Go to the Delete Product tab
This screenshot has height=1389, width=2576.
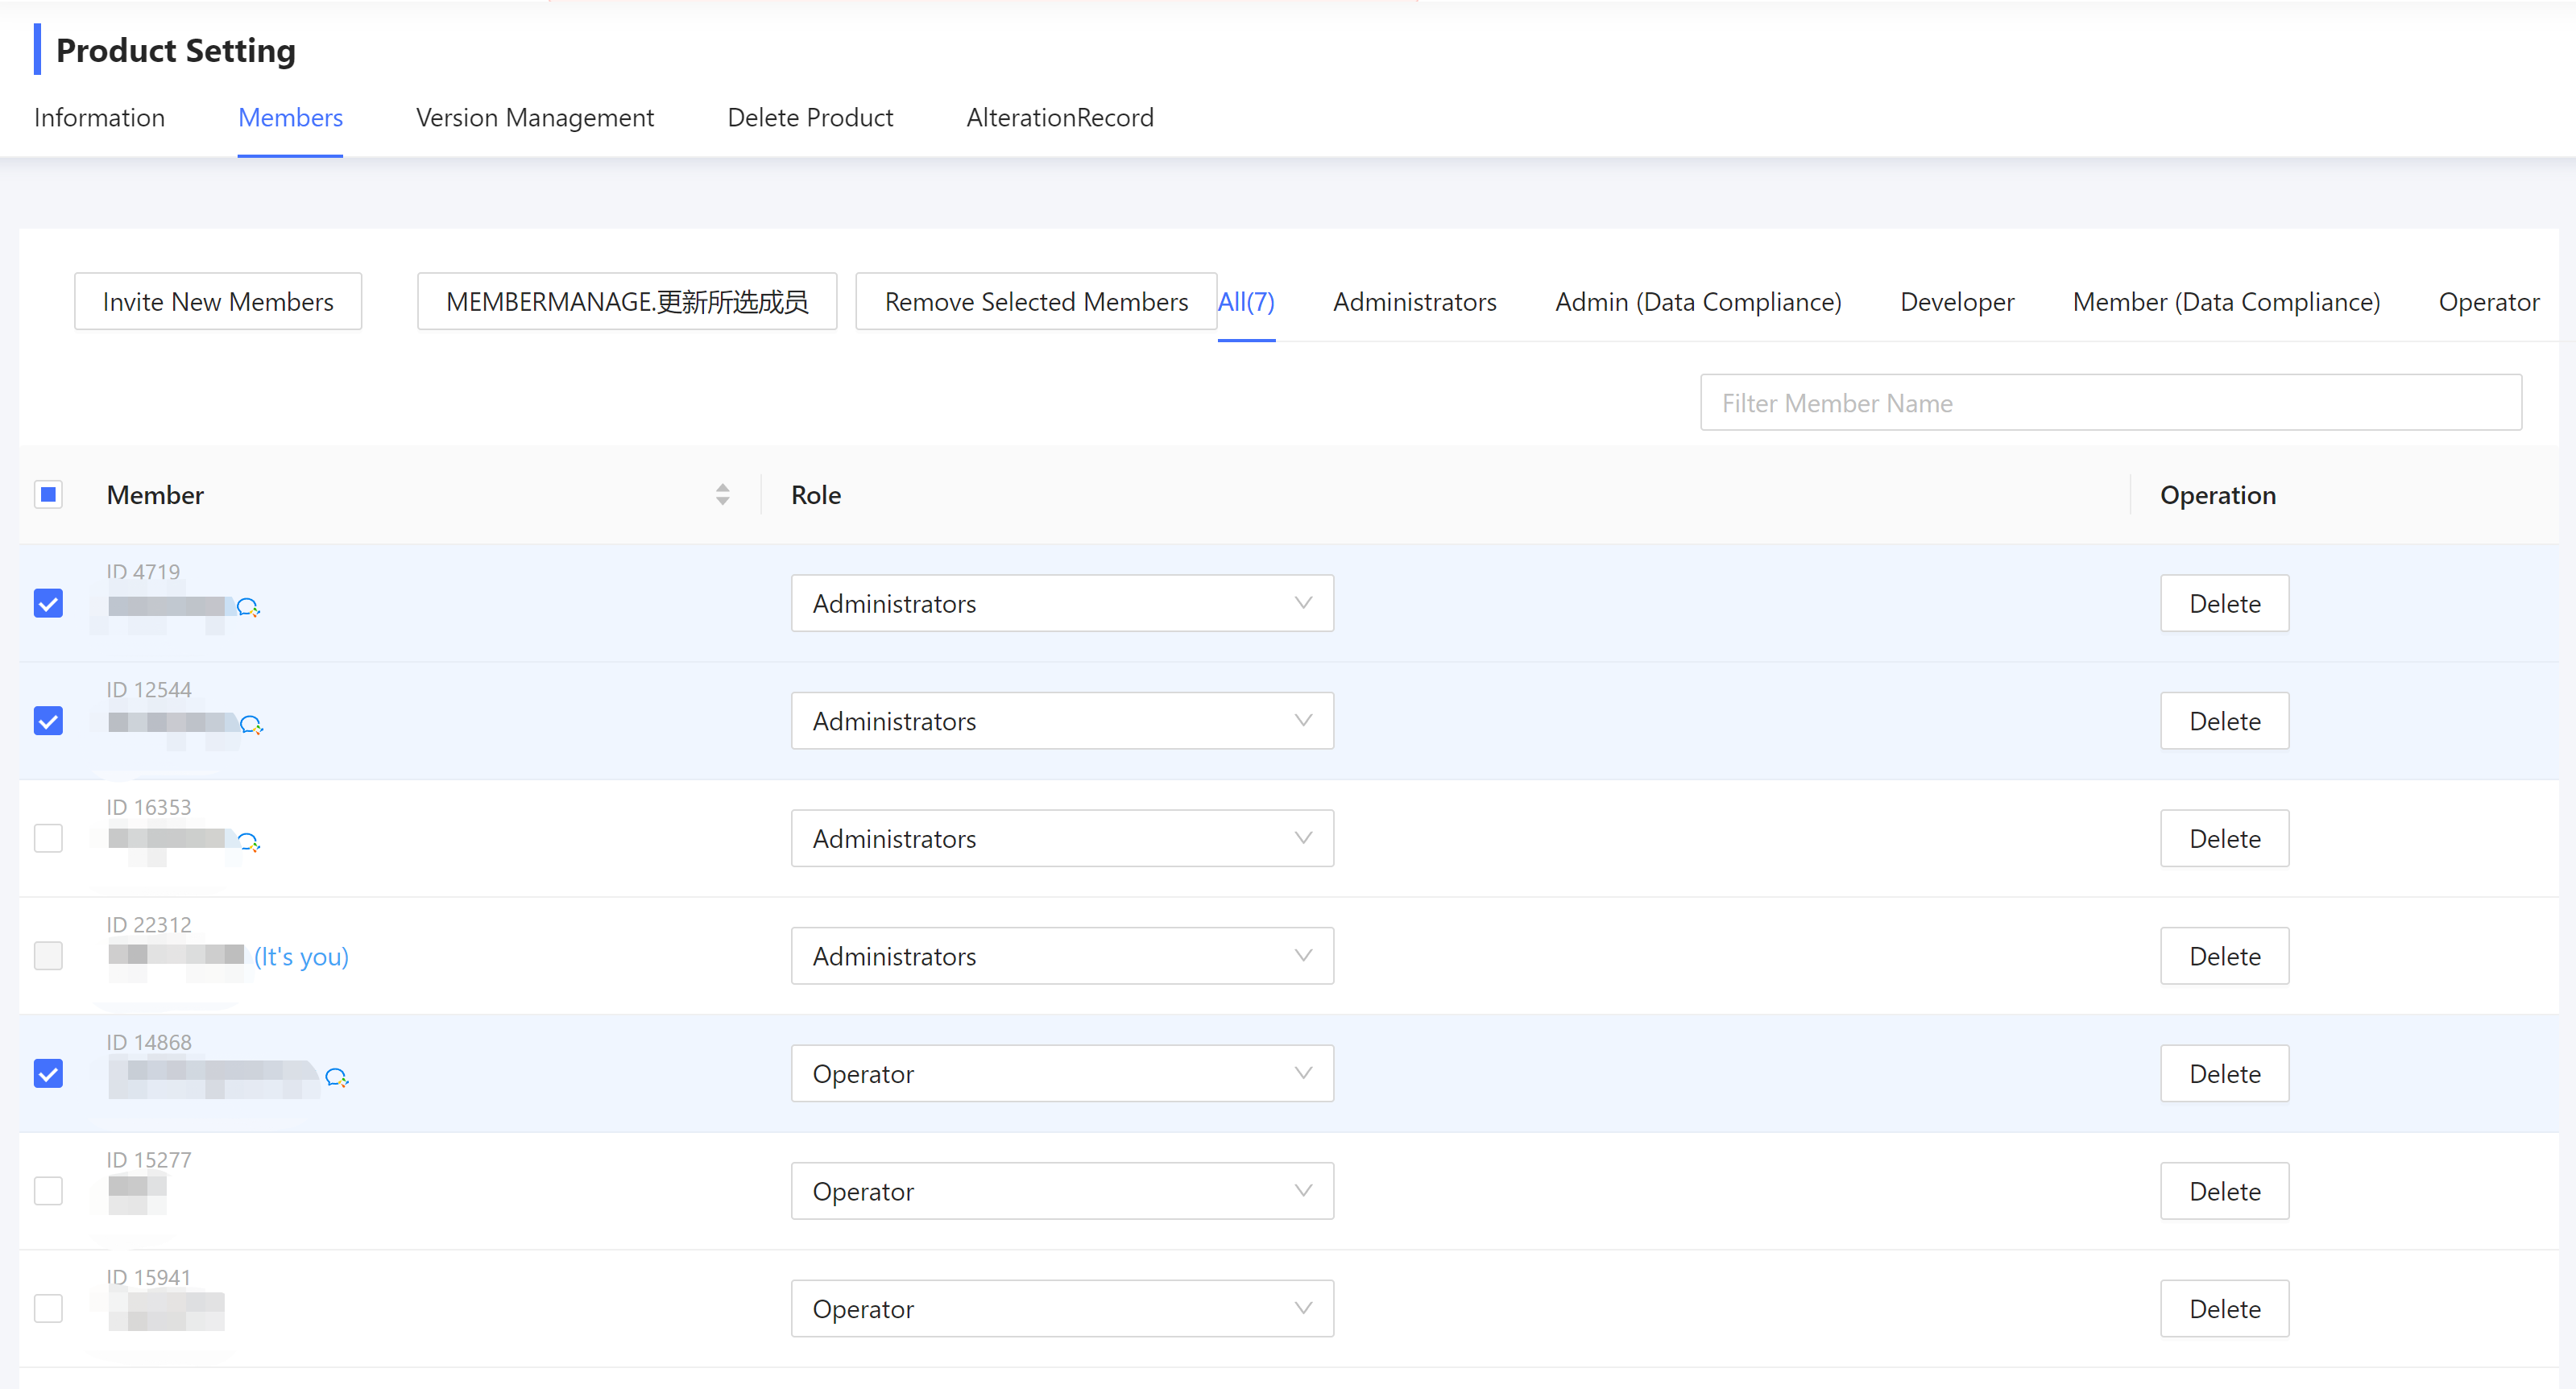point(810,118)
